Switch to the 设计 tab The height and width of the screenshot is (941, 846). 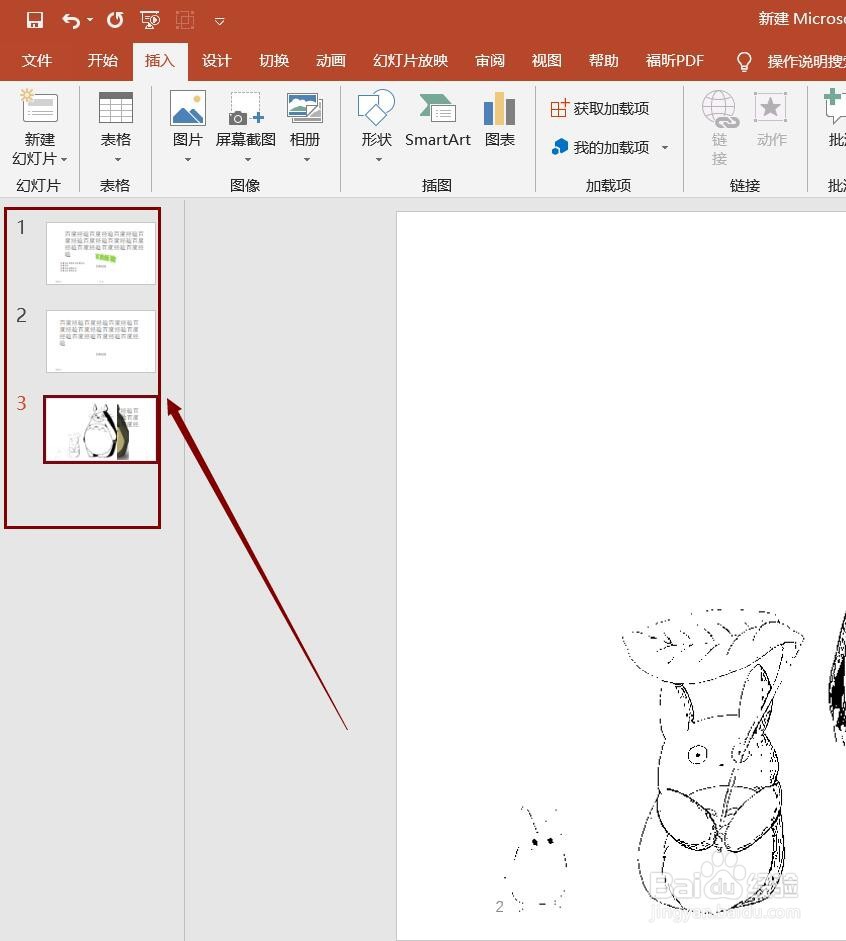[217, 61]
